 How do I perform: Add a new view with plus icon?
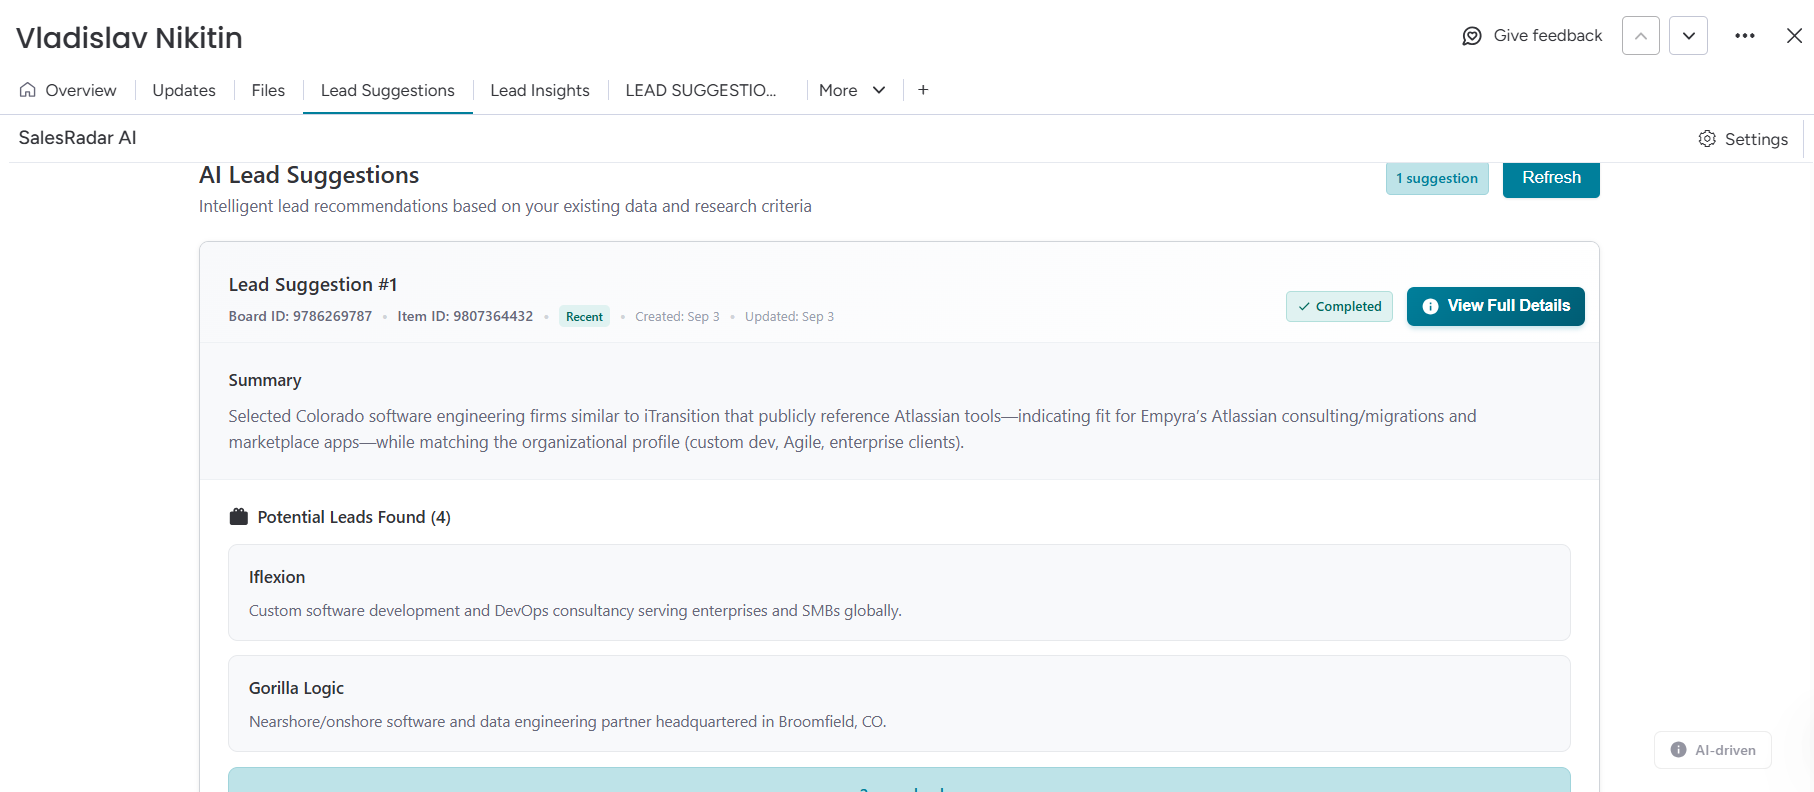click(x=923, y=90)
